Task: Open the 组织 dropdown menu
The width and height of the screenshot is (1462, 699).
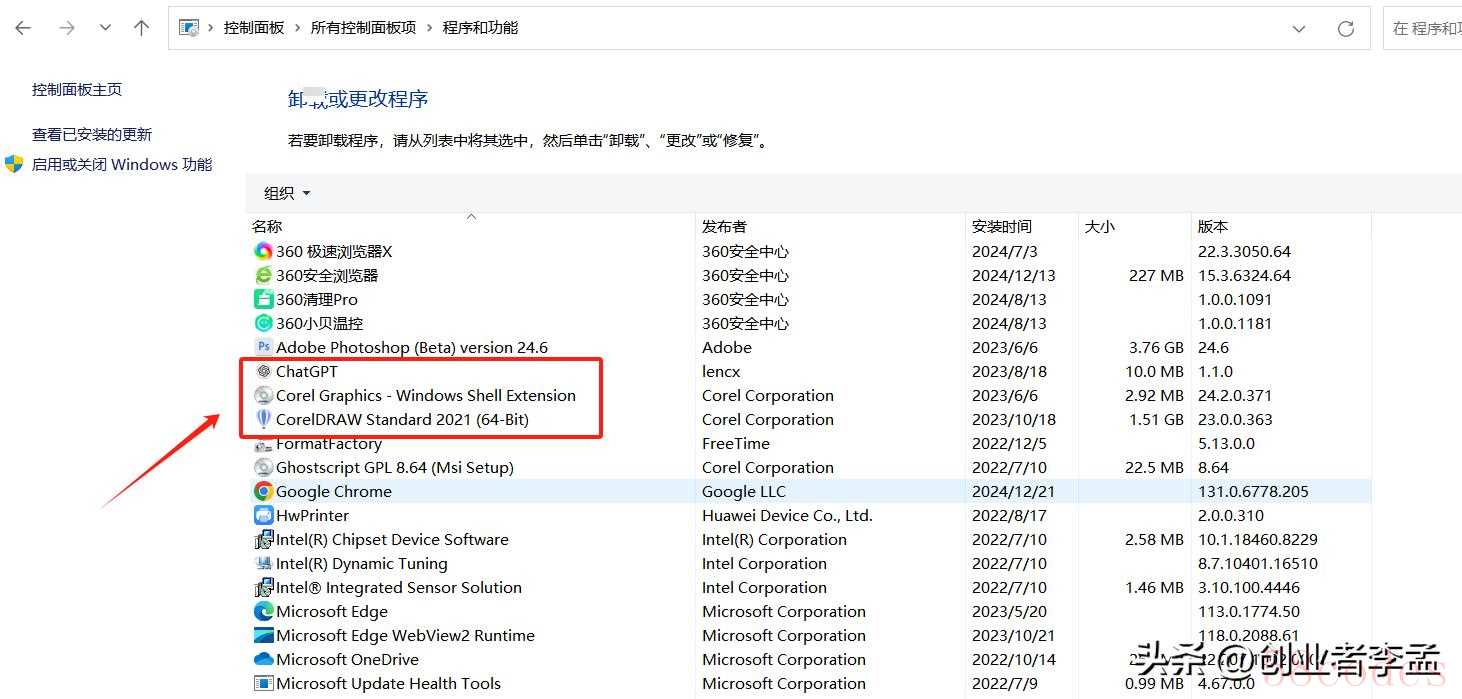Action: point(287,193)
